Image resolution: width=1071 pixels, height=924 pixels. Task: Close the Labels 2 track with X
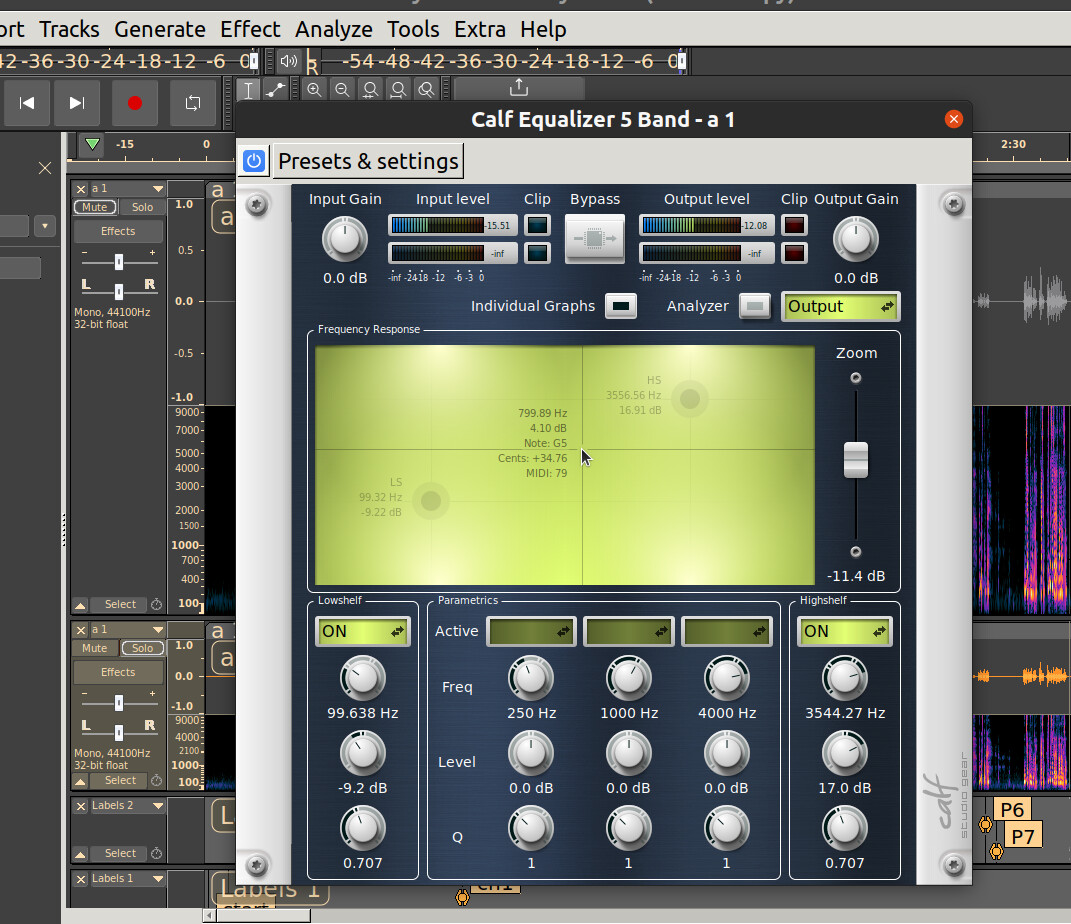click(x=81, y=807)
